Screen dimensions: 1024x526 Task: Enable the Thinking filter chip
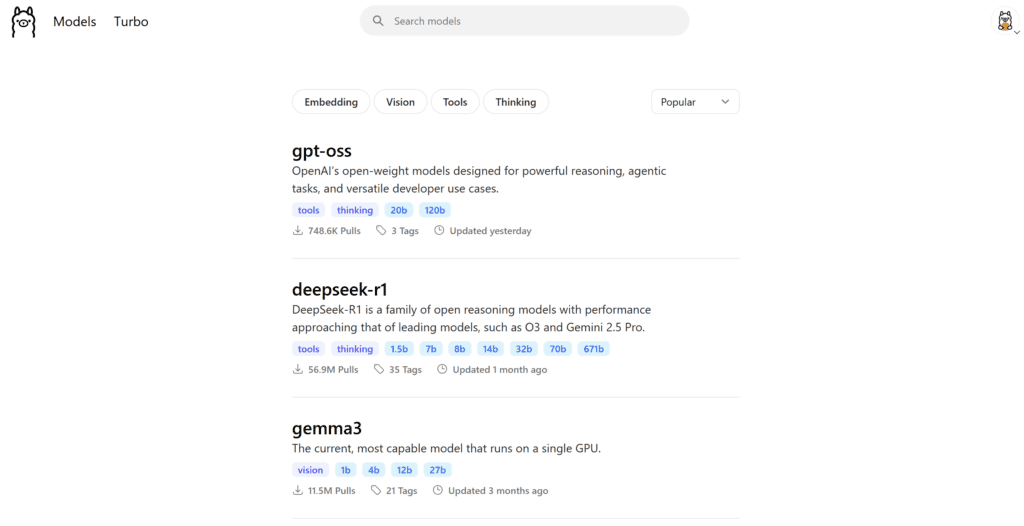515,102
